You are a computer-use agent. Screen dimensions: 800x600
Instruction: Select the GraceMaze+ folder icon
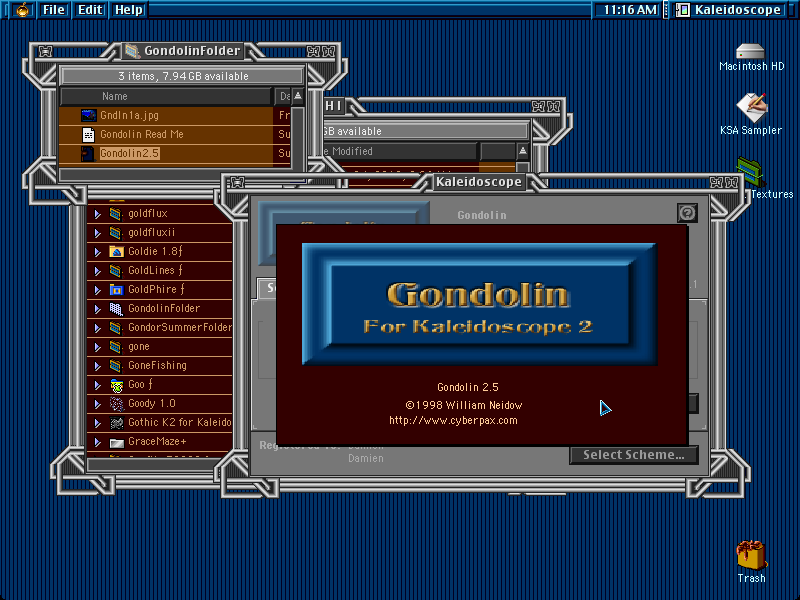[x=117, y=442]
